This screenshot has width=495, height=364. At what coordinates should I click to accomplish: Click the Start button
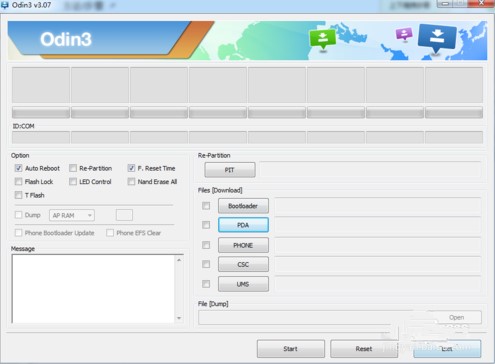click(291, 349)
